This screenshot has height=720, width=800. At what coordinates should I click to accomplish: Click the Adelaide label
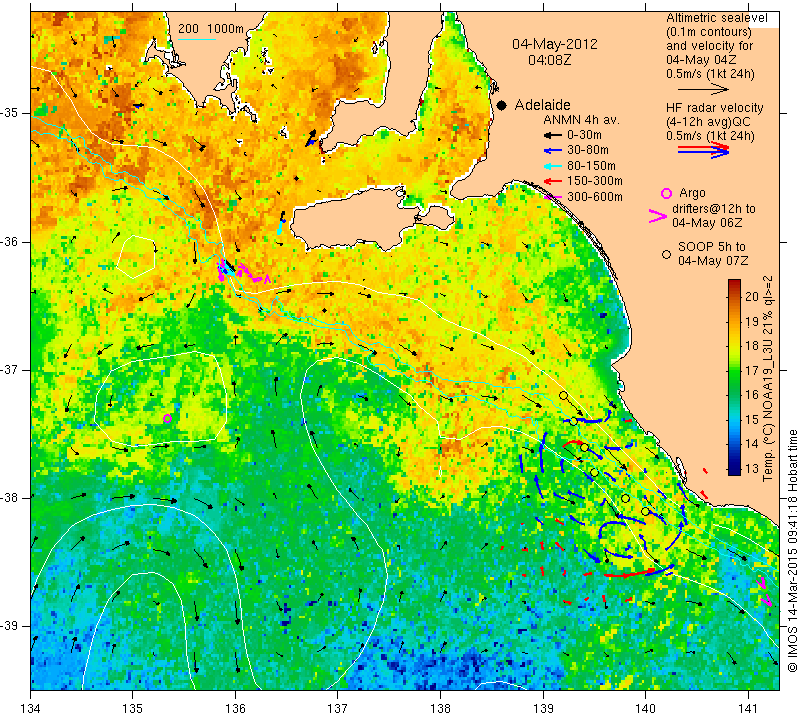click(x=542, y=105)
